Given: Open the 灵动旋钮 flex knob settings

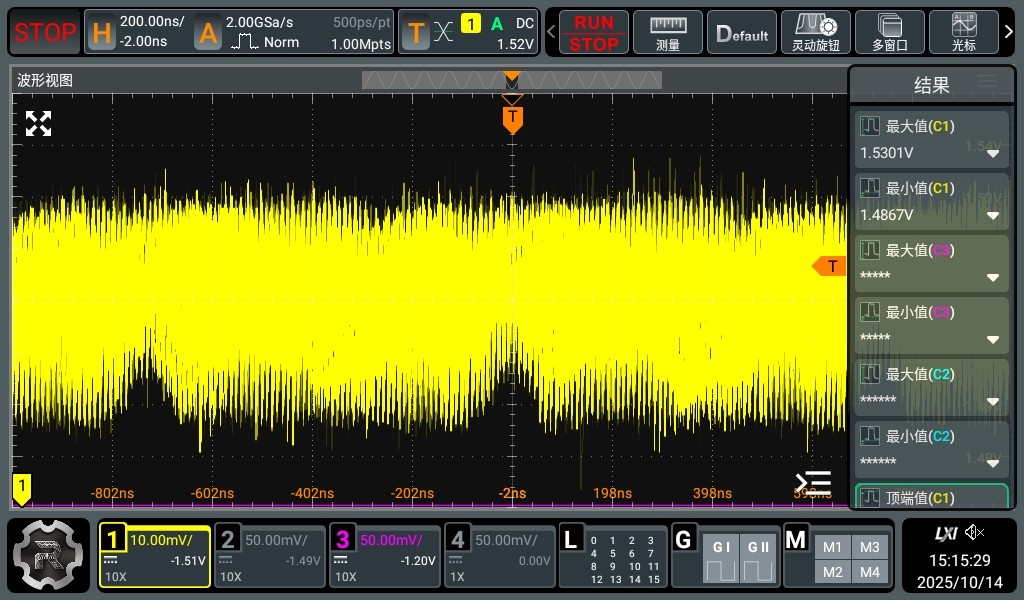Looking at the screenshot, I should click(x=815, y=33).
